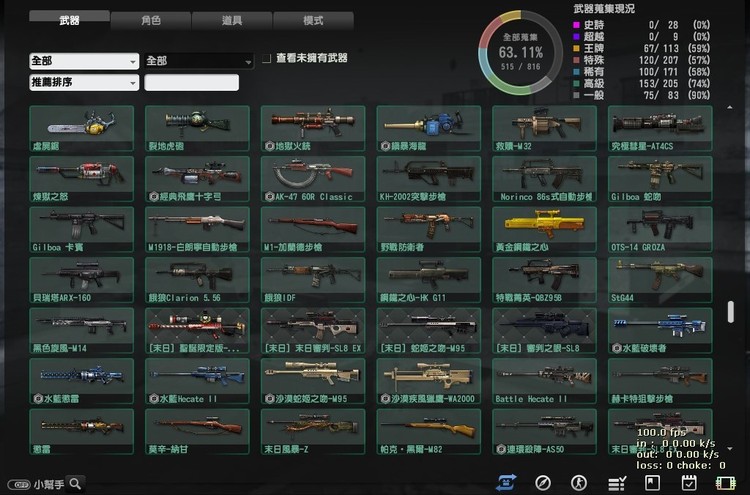This screenshot has height=495, width=750.
Task: Select the OTS-14 GROZA weapon card
Action: (661, 230)
